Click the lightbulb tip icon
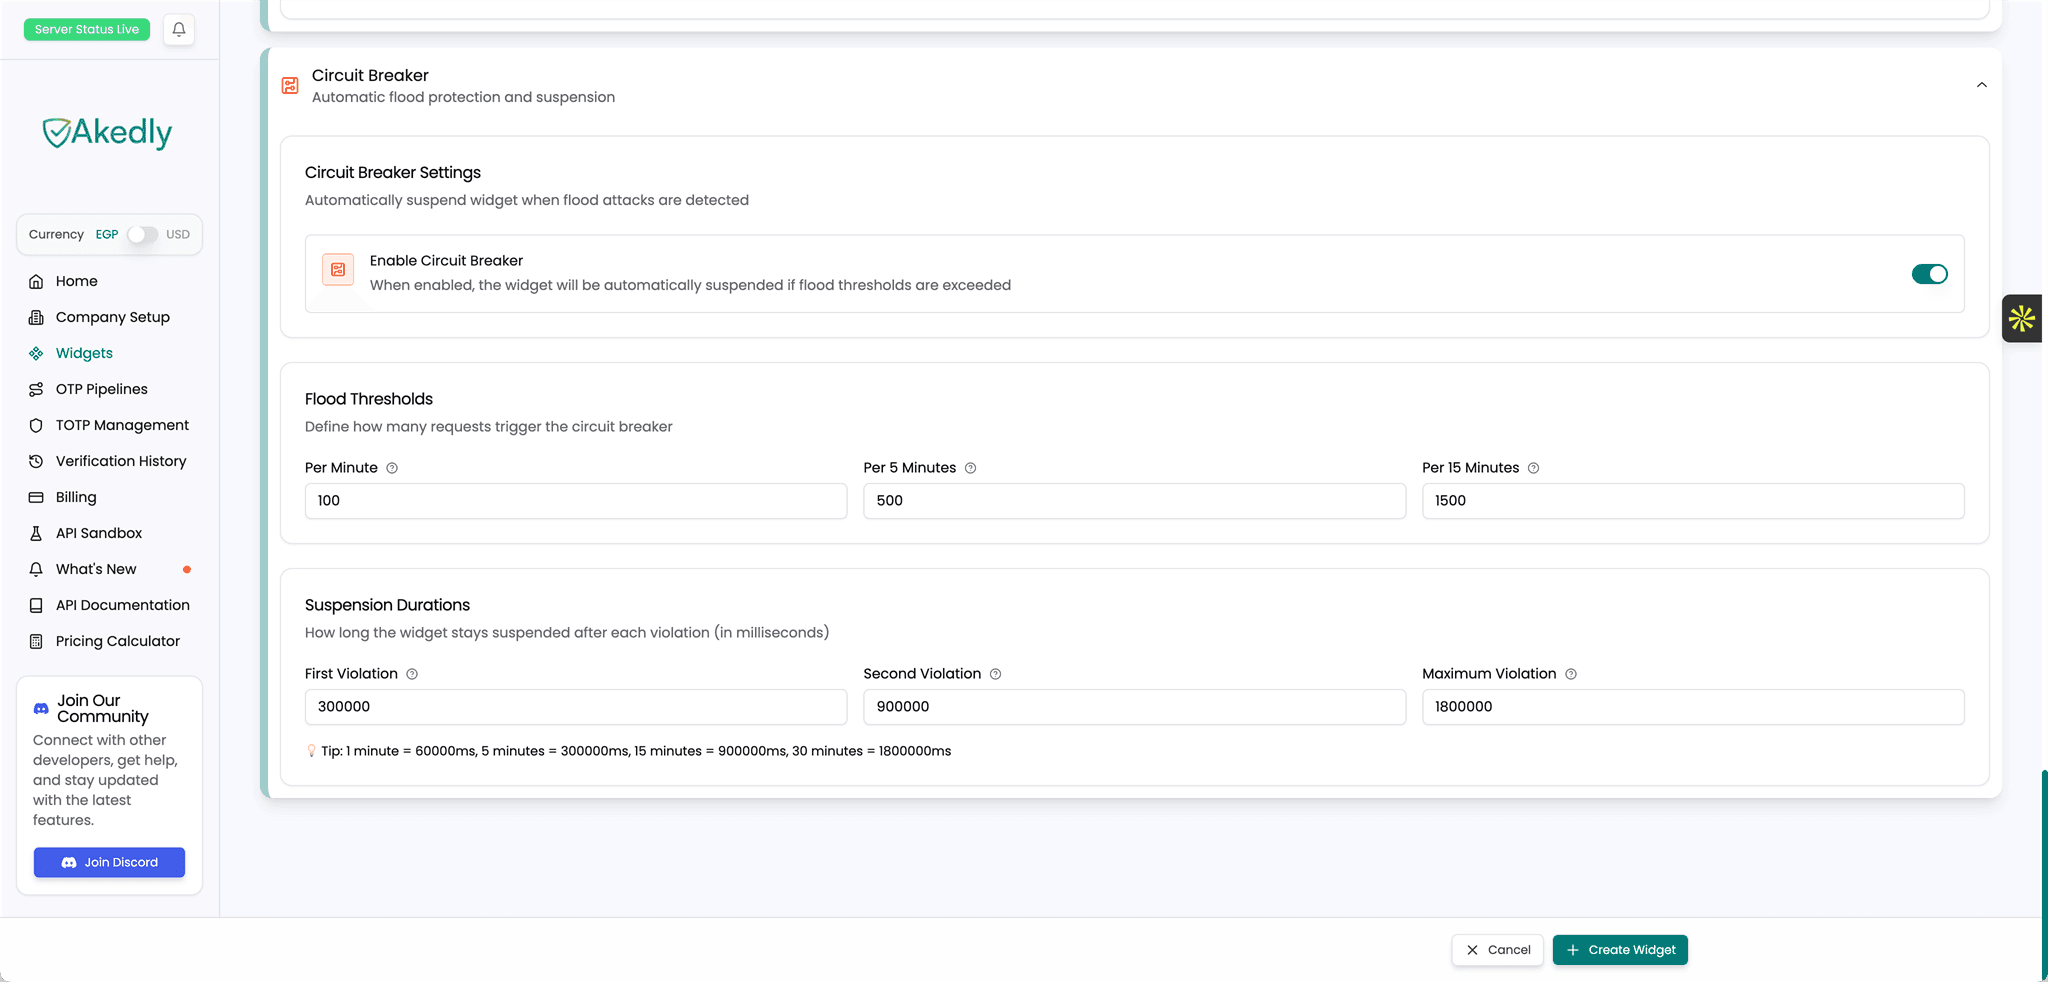The image size is (2048, 982). coord(311,751)
